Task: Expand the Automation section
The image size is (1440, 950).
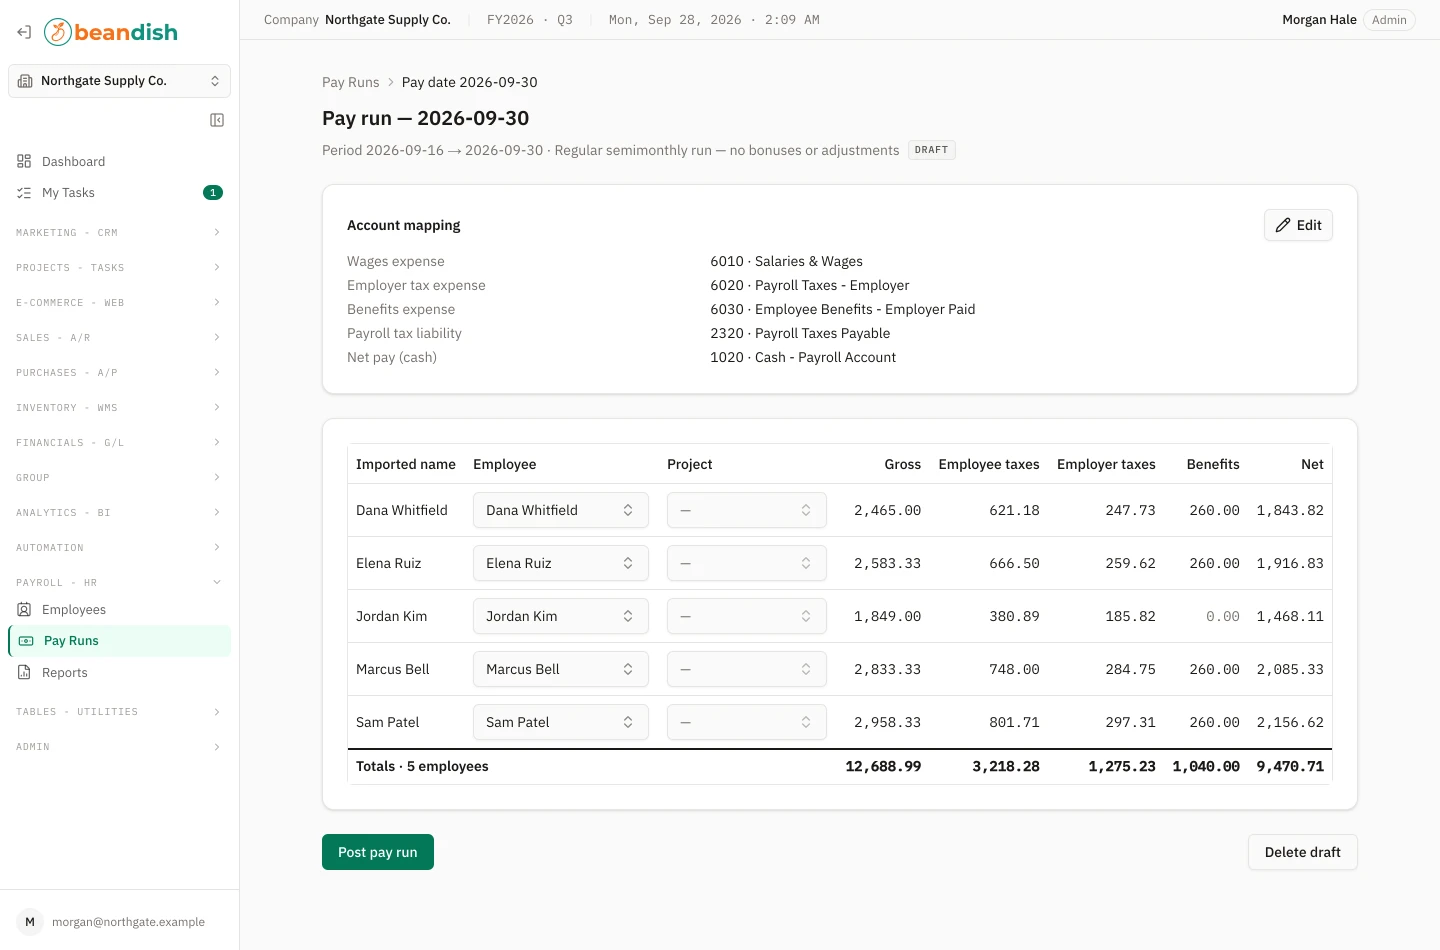Action: pyautogui.click(x=119, y=548)
